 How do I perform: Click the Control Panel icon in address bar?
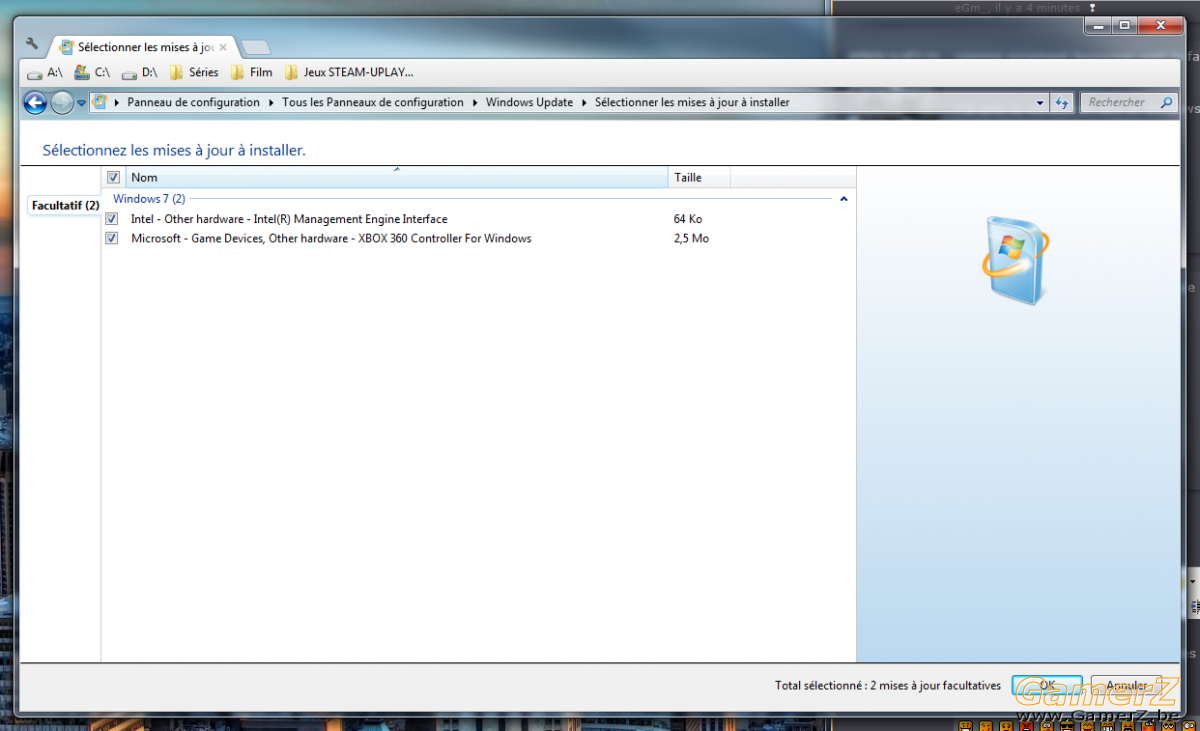100,102
